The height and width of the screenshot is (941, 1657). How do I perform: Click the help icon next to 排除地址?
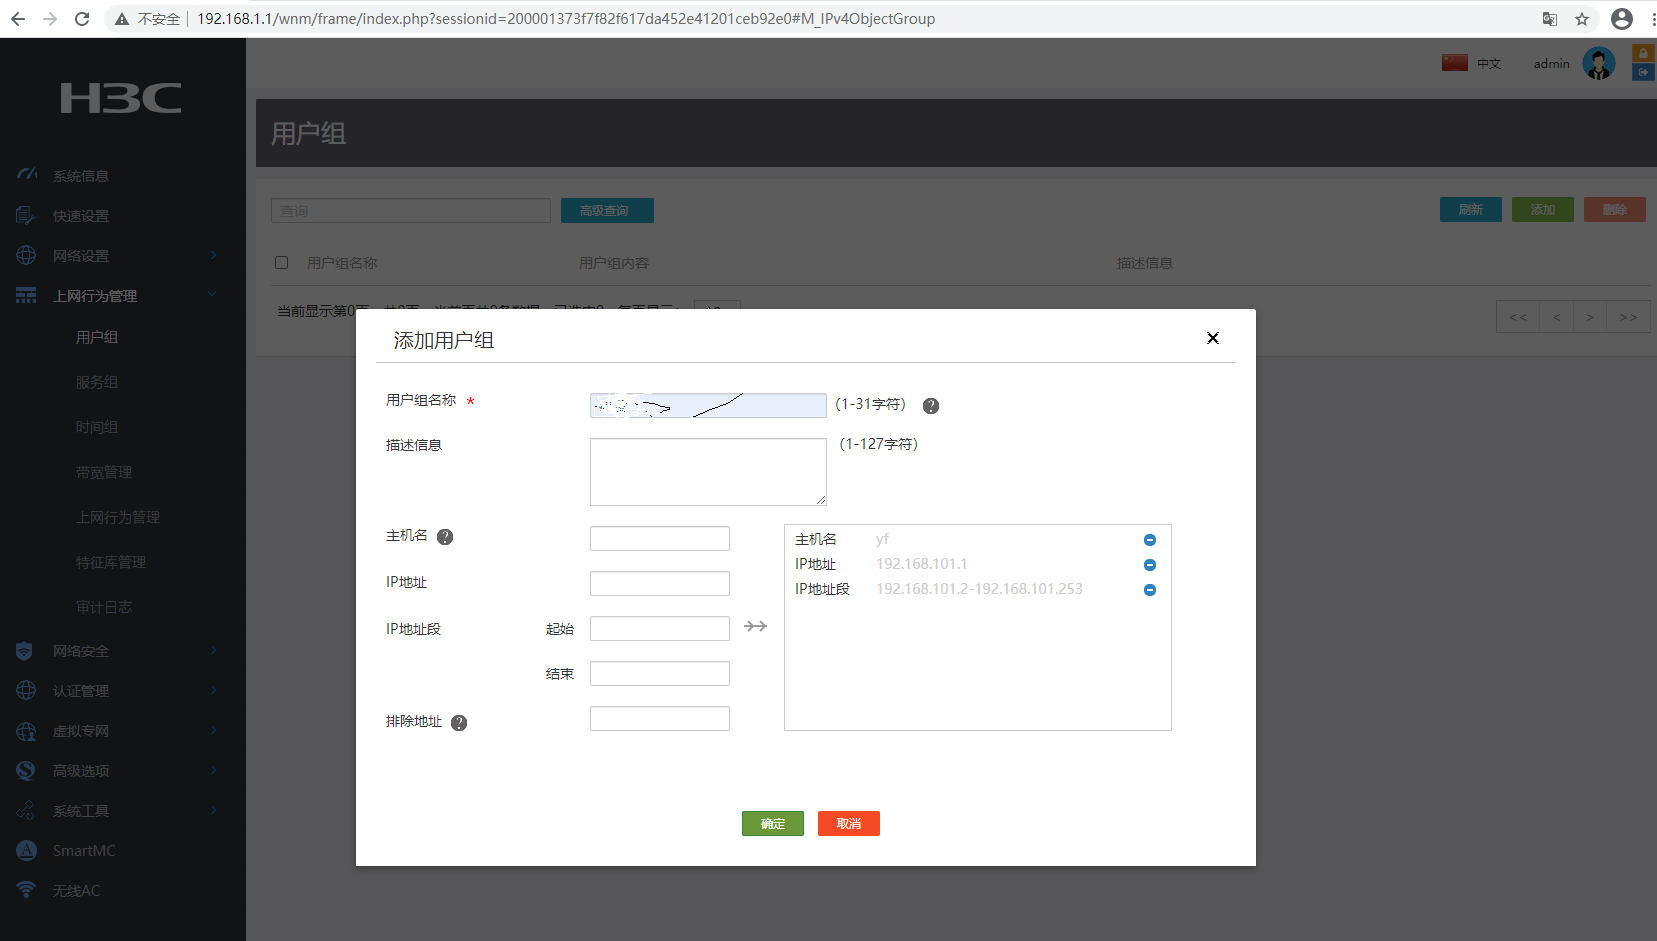click(459, 723)
